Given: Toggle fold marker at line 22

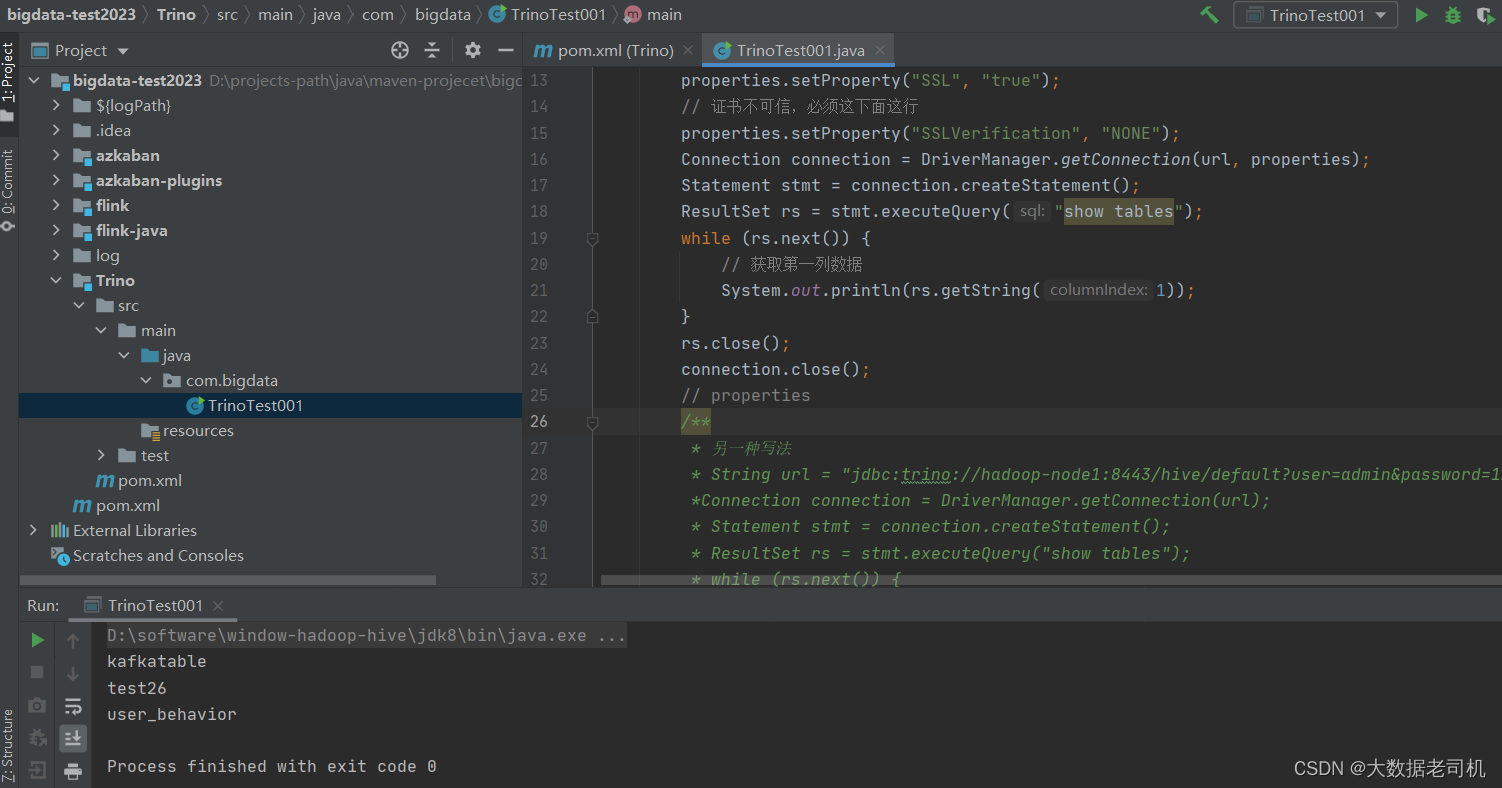Looking at the screenshot, I should (x=592, y=316).
